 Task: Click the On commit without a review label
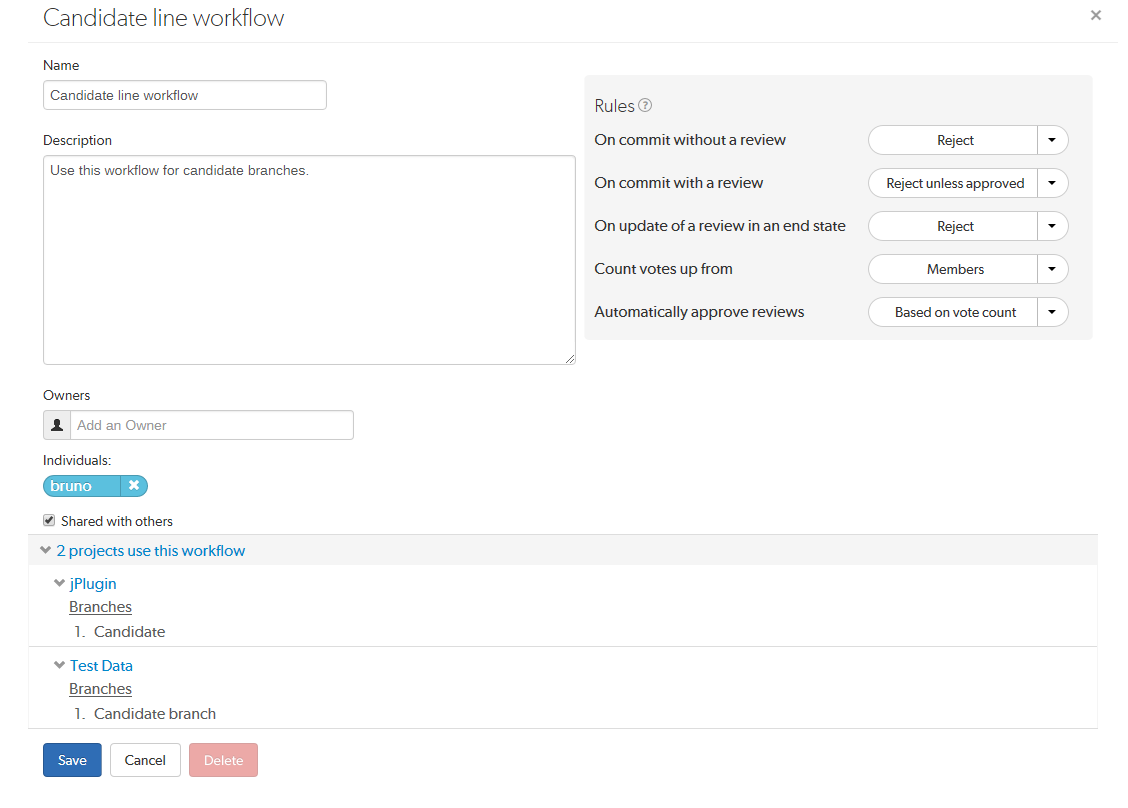(x=690, y=140)
